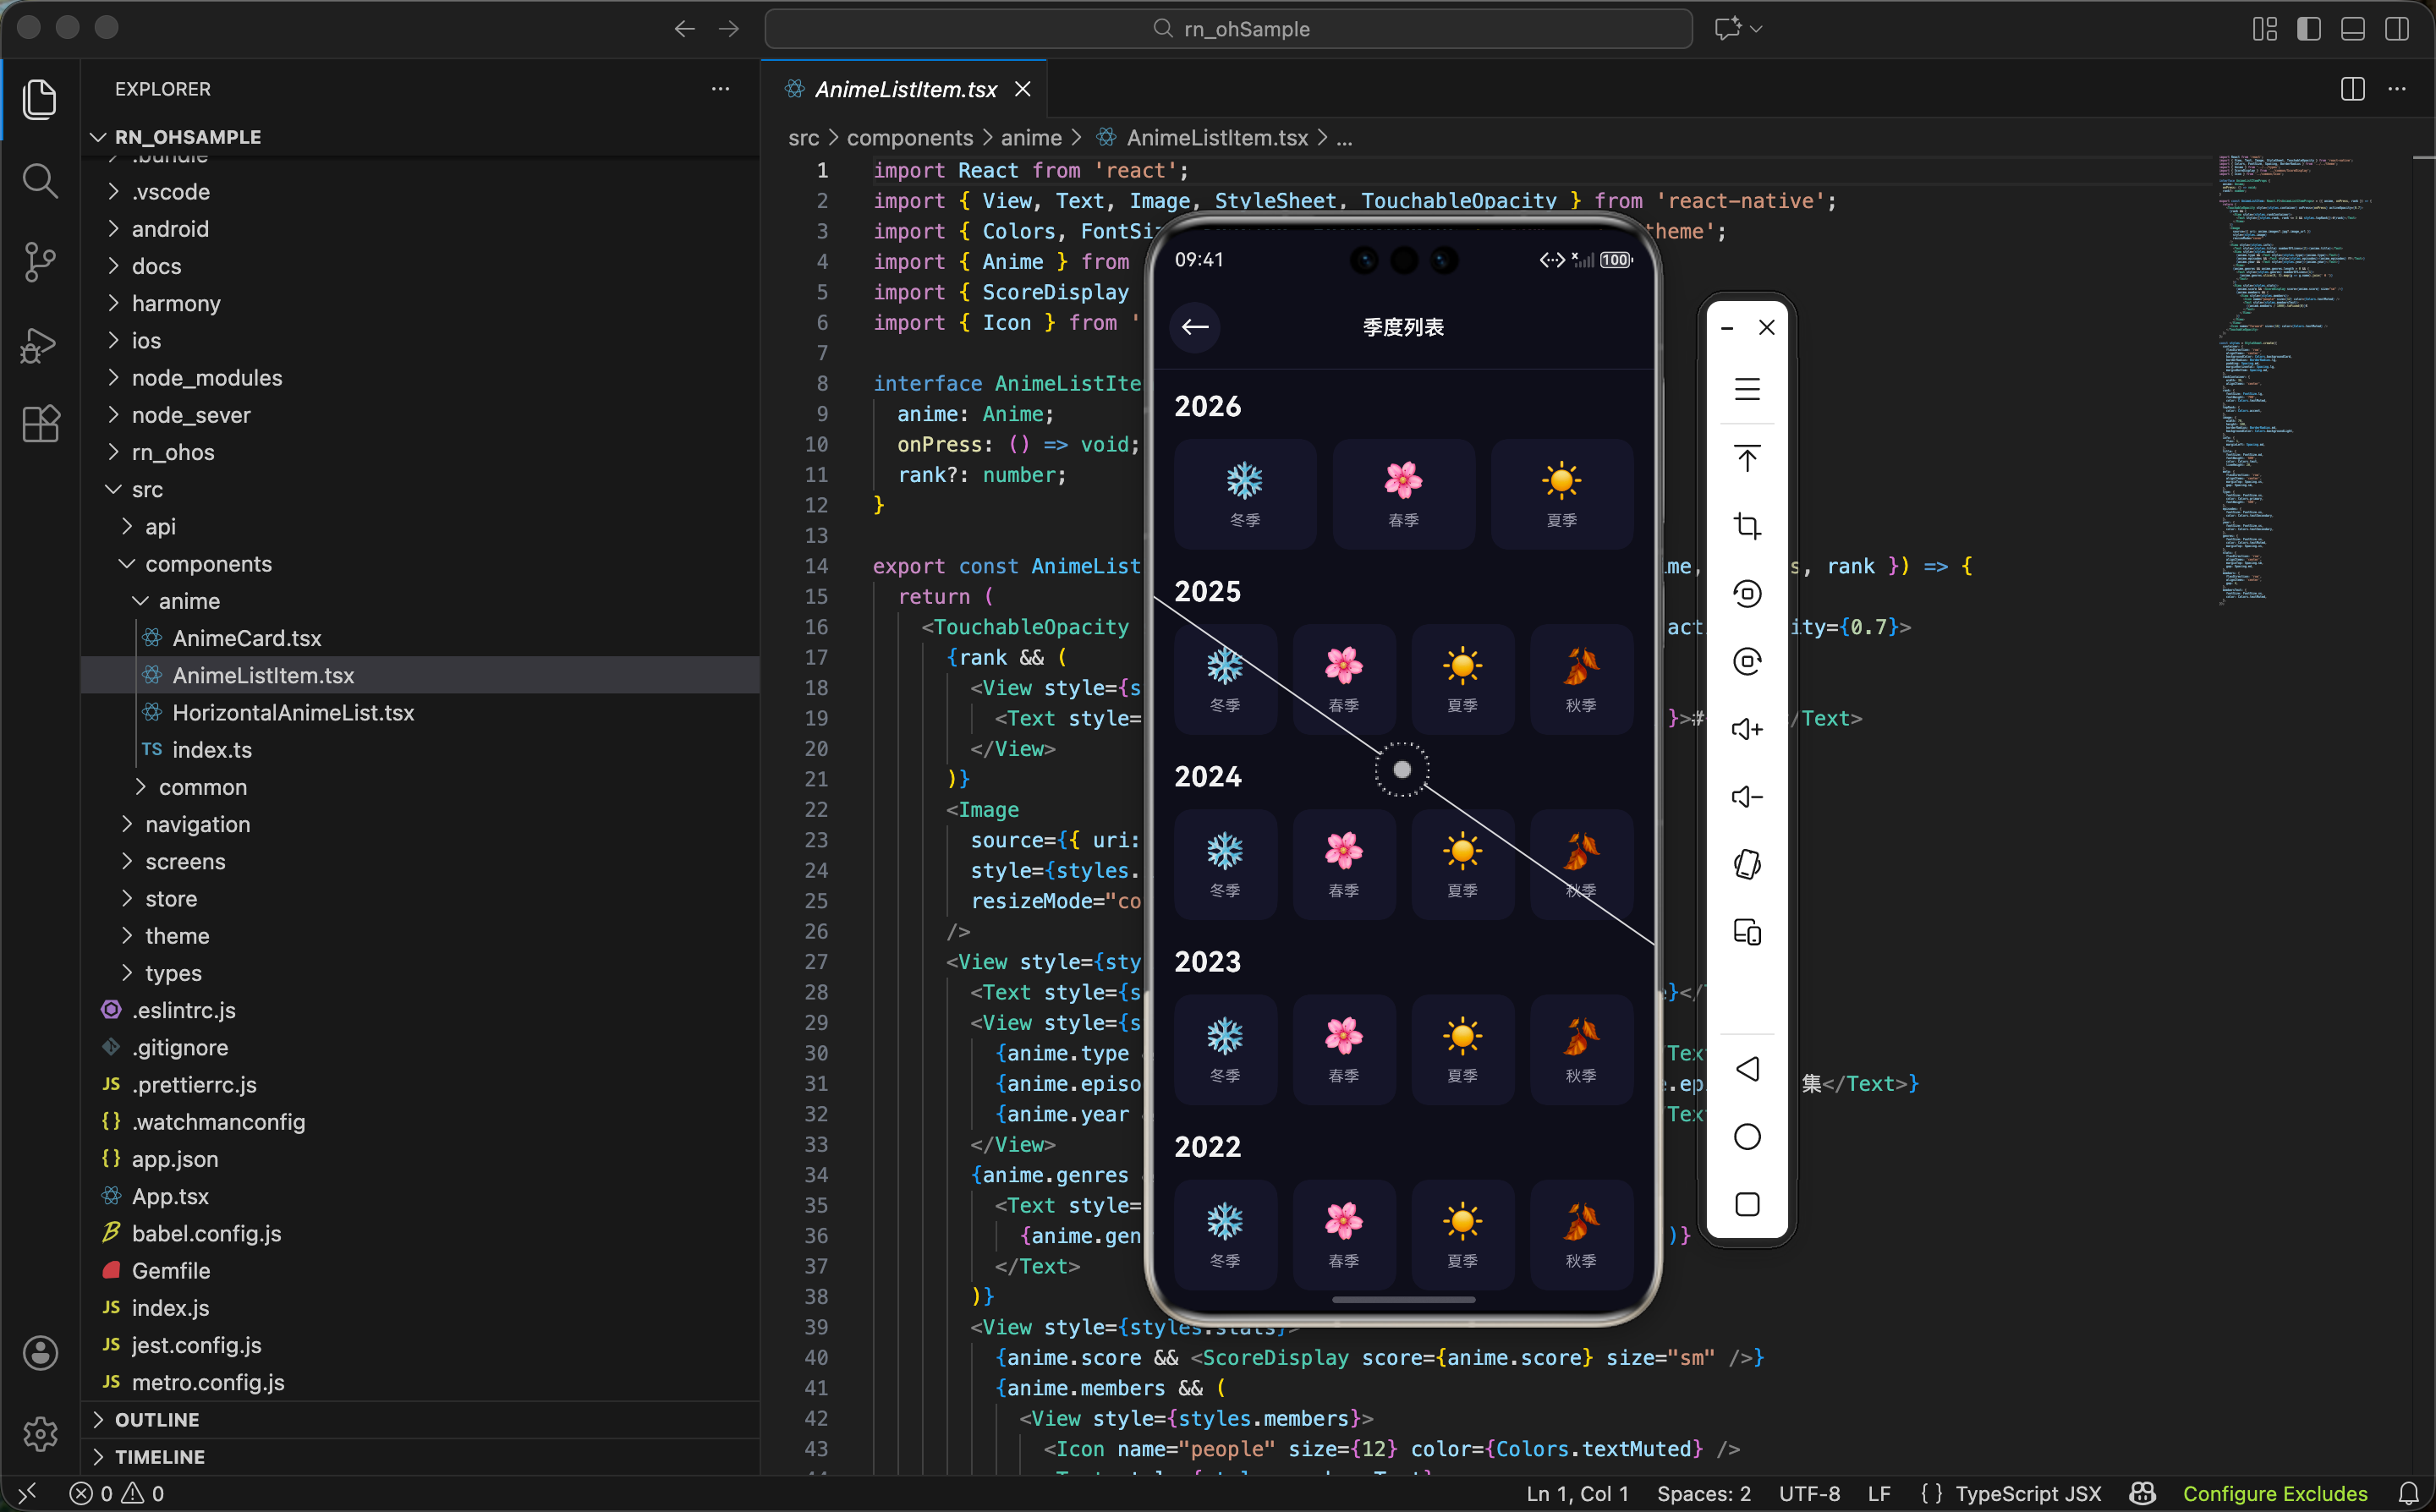Toggle bottom panel visibility
The height and width of the screenshot is (1512, 2436).
(2352, 29)
